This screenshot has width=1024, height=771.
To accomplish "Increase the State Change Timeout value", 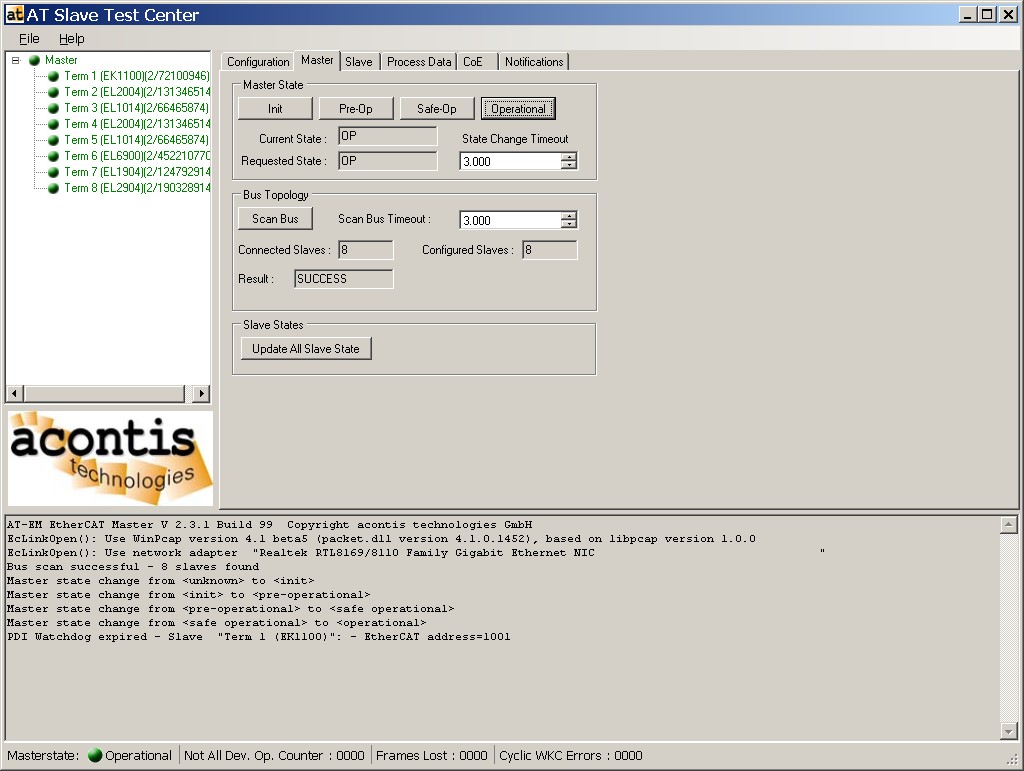I will 569,157.
